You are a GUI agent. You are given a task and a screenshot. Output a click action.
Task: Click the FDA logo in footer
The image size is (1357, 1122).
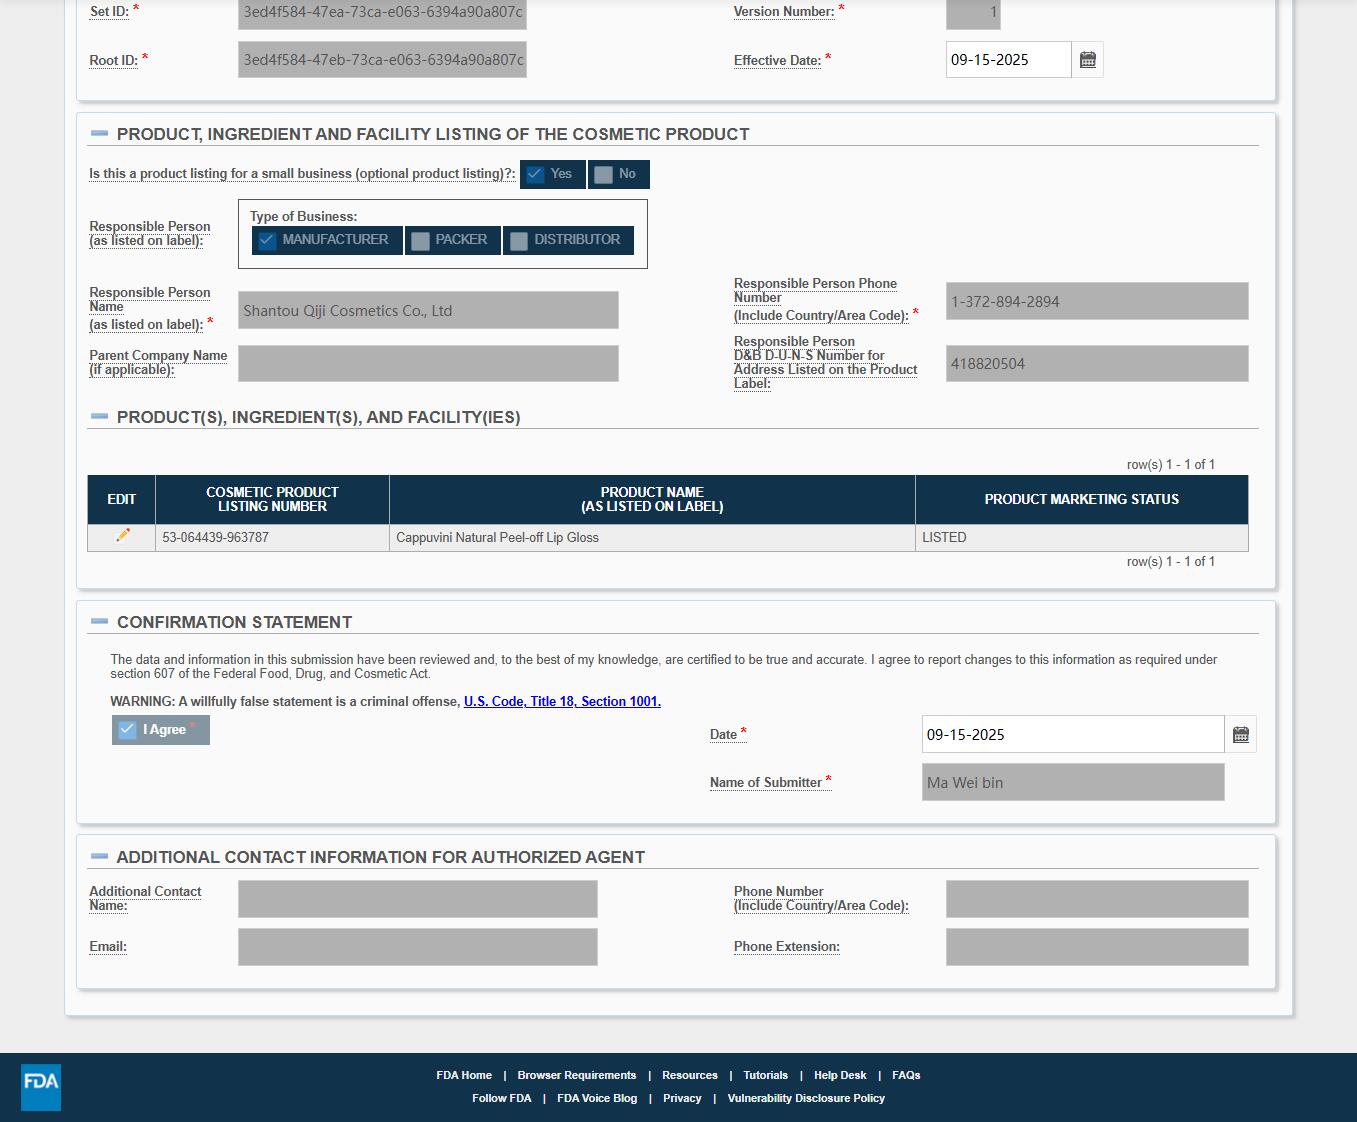point(41,1086)
